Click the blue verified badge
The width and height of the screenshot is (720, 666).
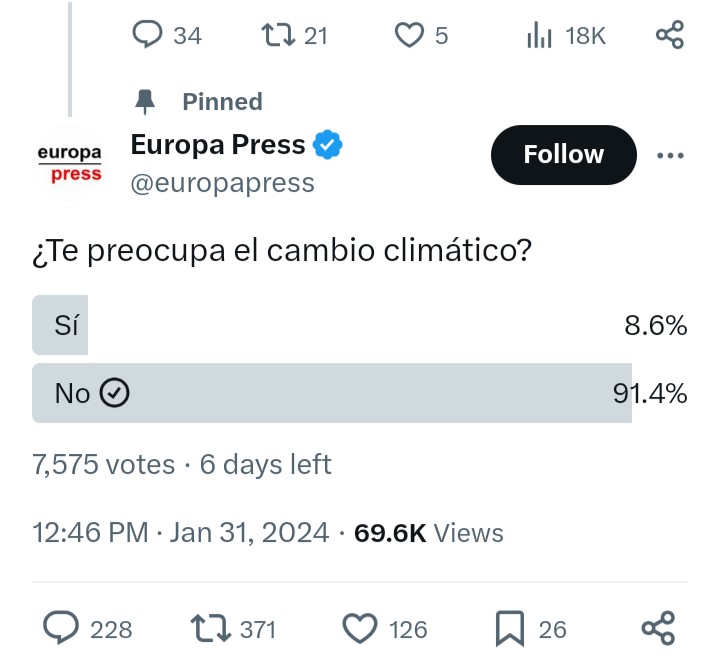point(327,145)
